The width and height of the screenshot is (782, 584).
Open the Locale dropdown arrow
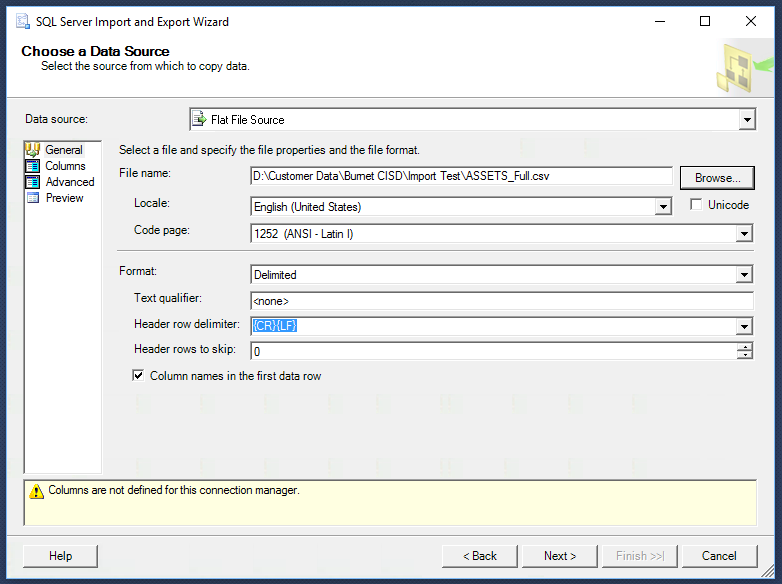point(663,206)
